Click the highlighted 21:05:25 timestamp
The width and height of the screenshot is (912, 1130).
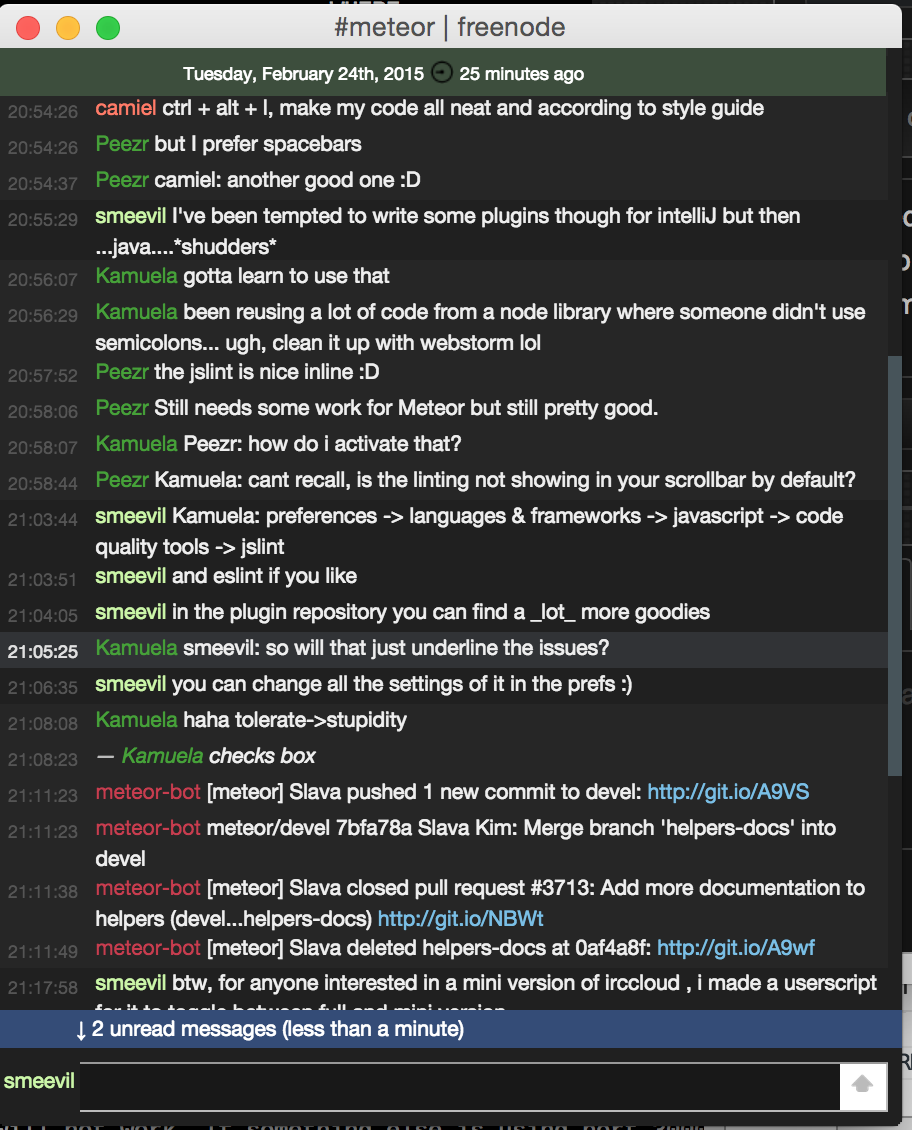click(42, 652)
